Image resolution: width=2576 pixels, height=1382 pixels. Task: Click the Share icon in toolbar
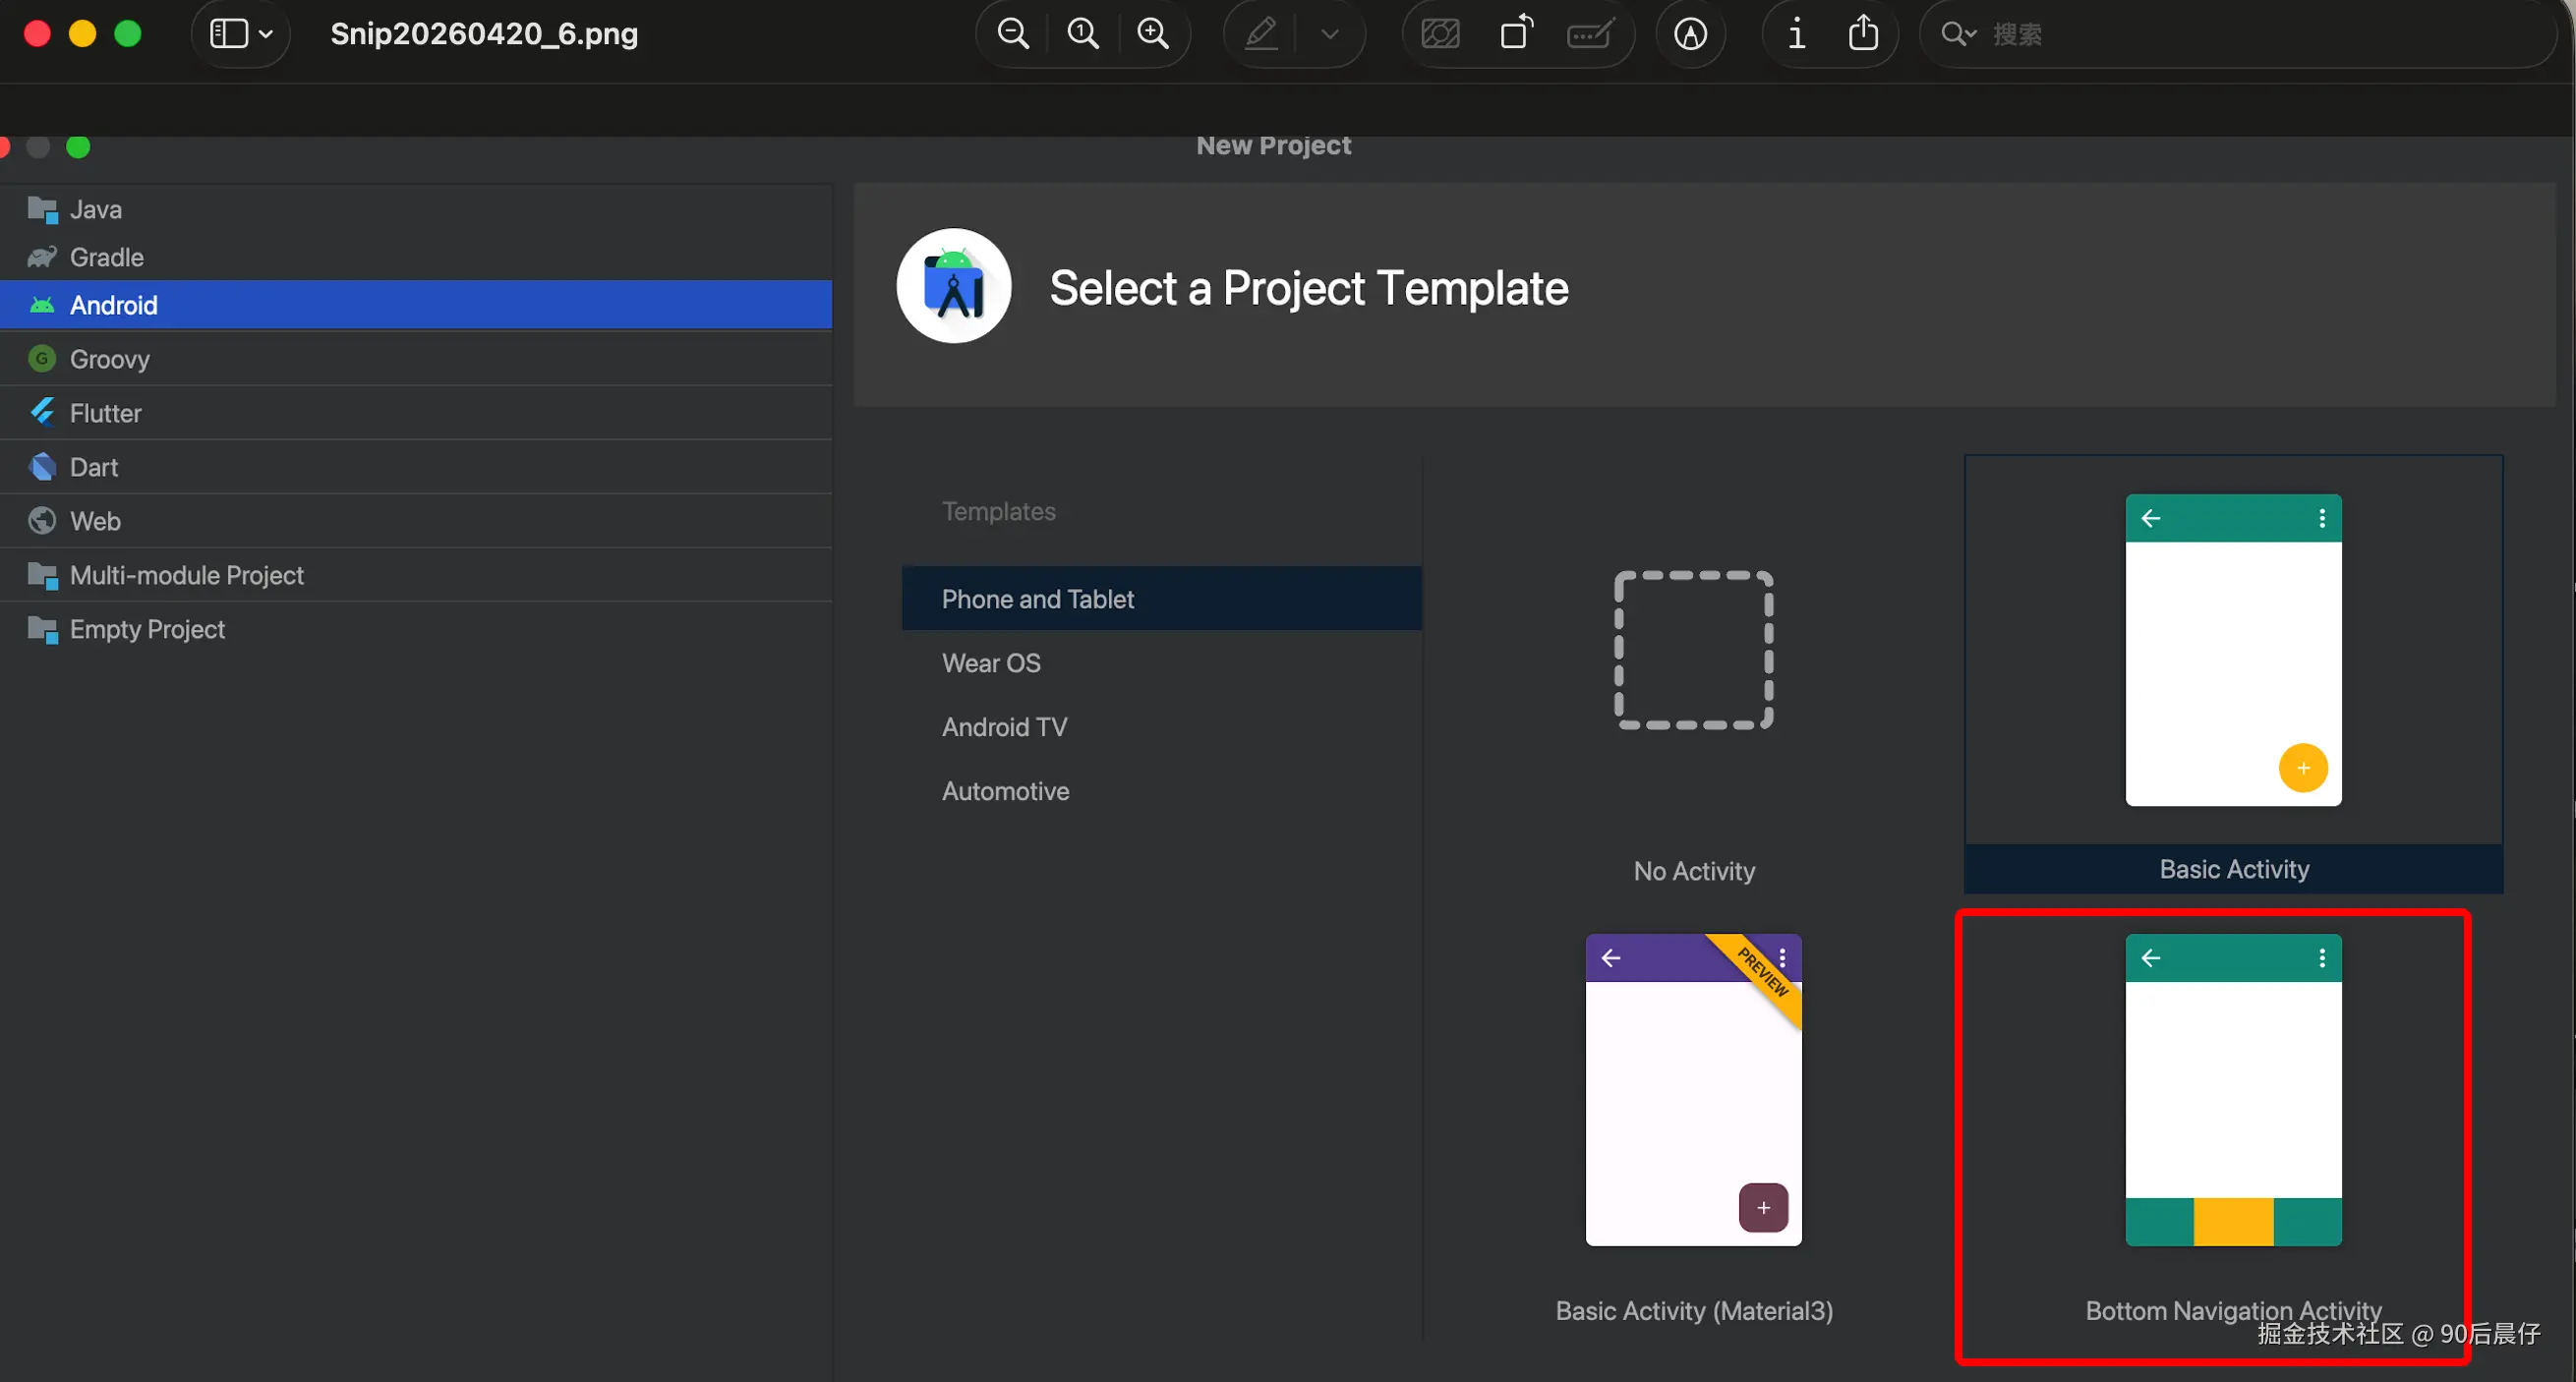(x=1863, y=34)
